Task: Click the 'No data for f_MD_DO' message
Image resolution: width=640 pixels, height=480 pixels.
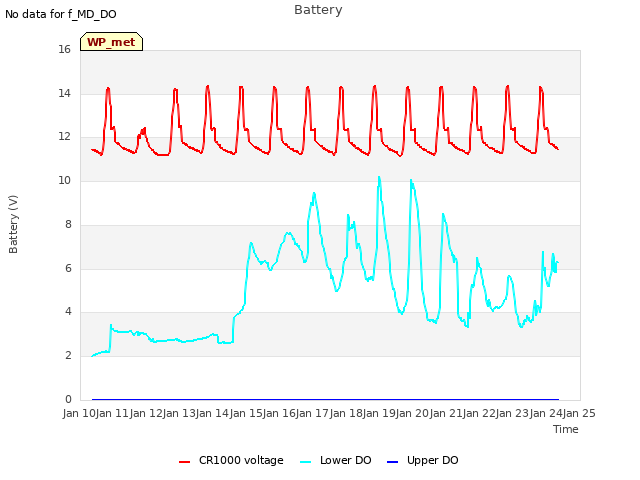Action: click(61, 14)
